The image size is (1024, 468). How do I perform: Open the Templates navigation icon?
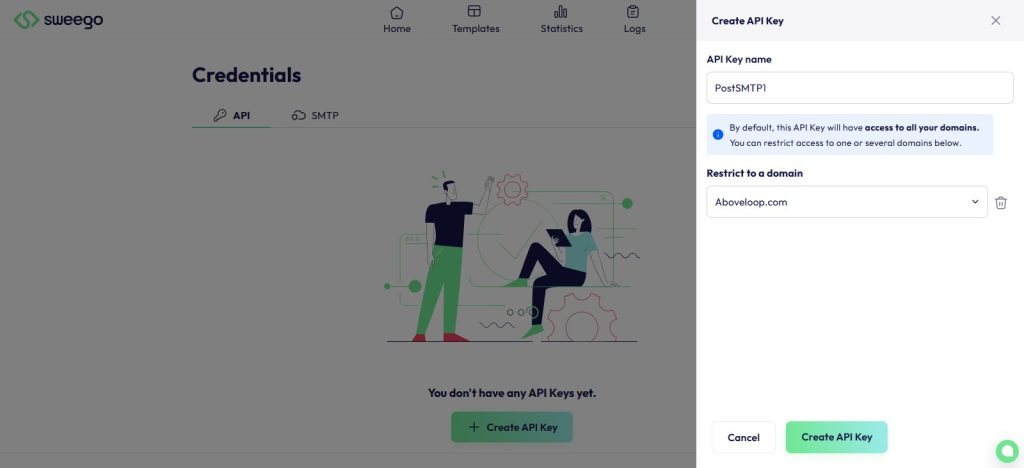(x=475, y=12)
